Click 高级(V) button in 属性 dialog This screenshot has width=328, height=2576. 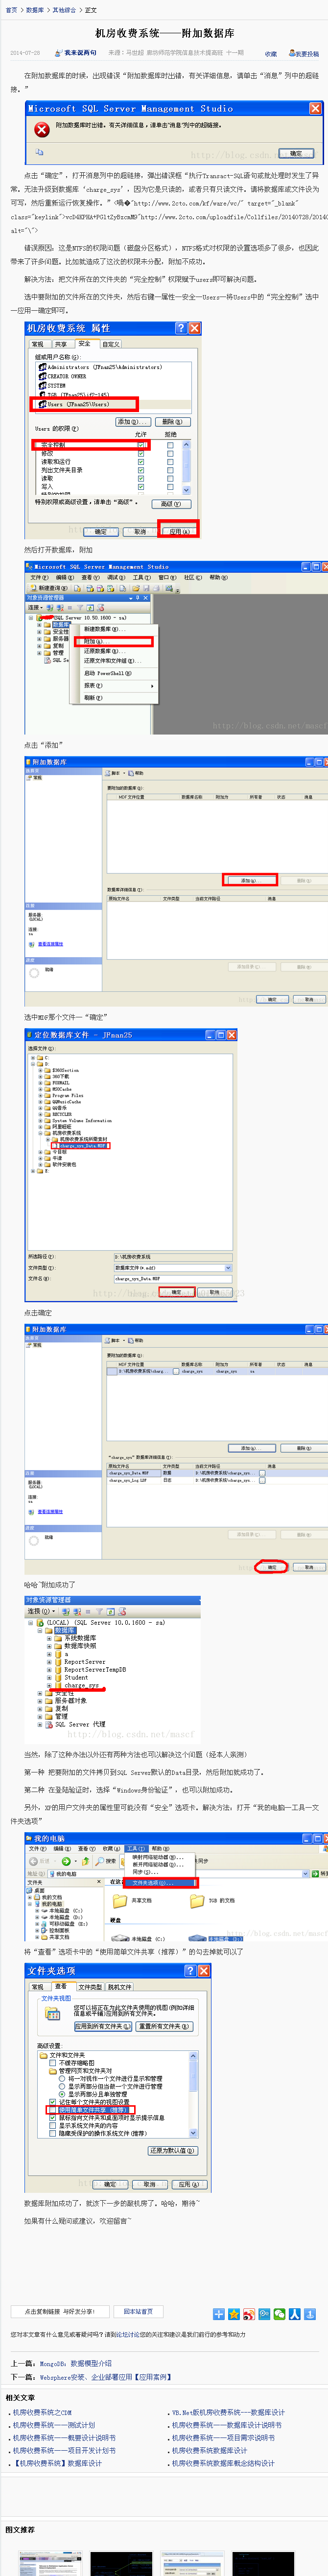(171, 504)
